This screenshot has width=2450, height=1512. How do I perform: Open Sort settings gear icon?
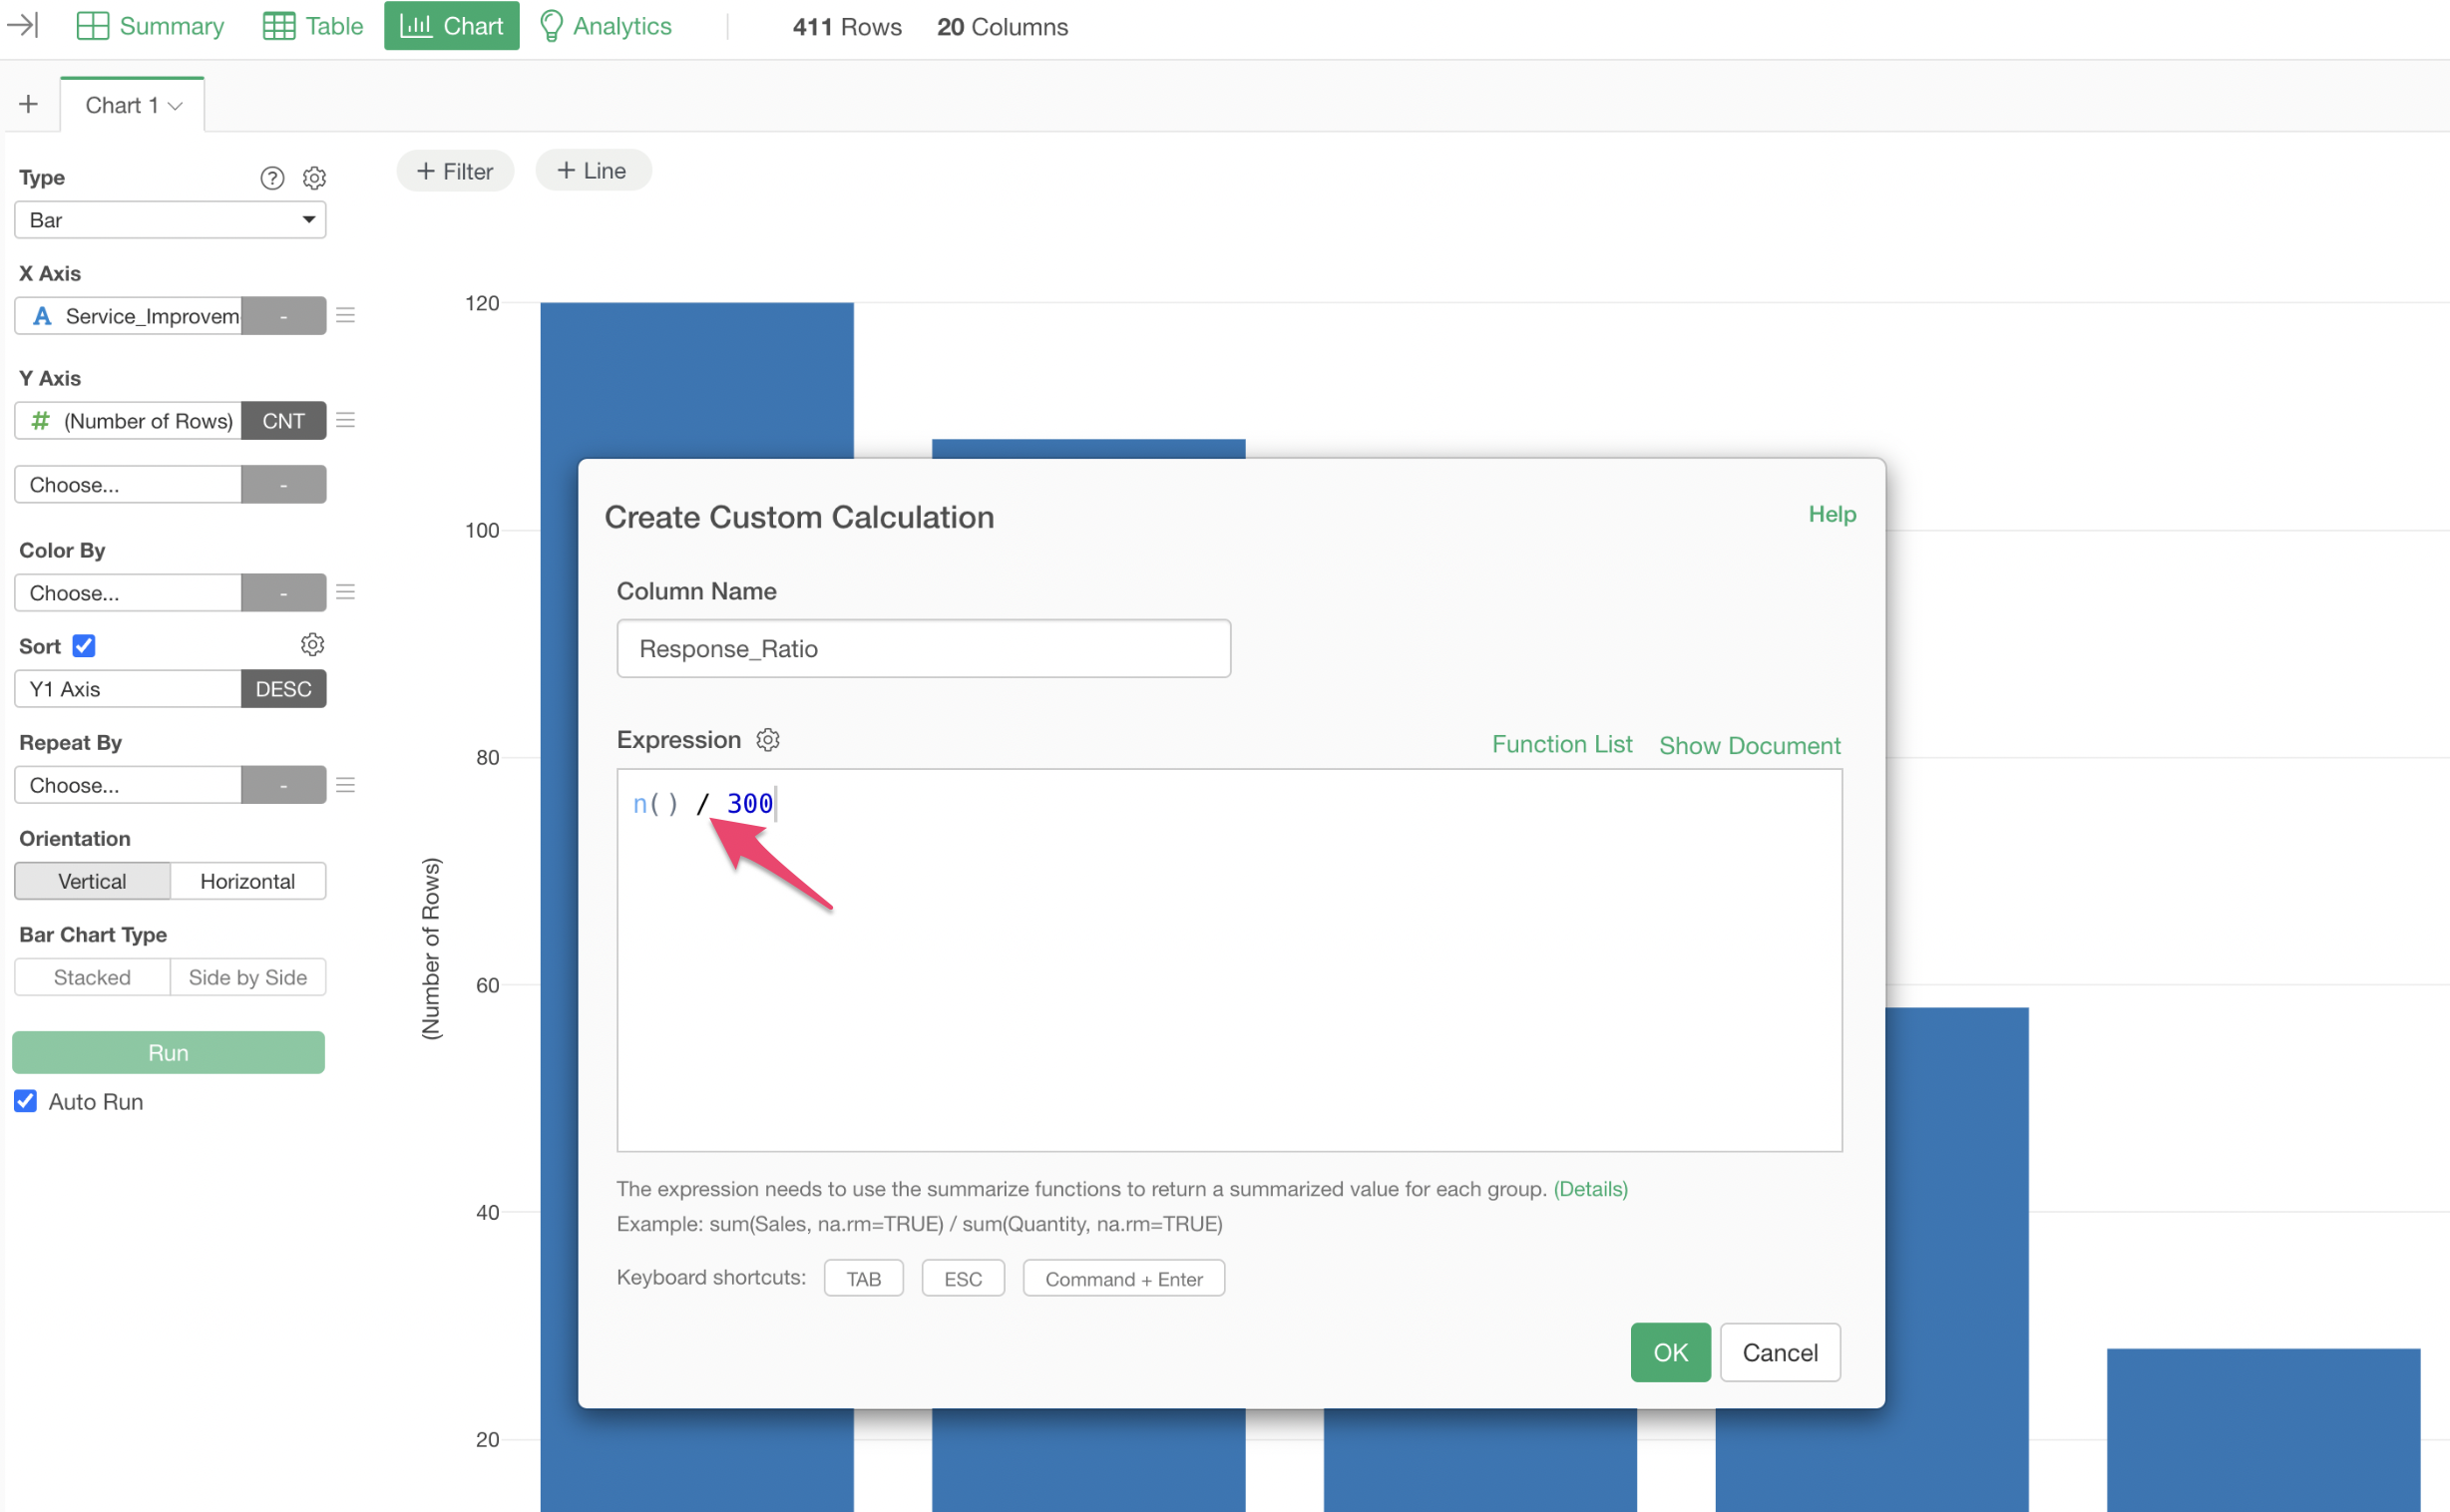click(x=312, y=645)
